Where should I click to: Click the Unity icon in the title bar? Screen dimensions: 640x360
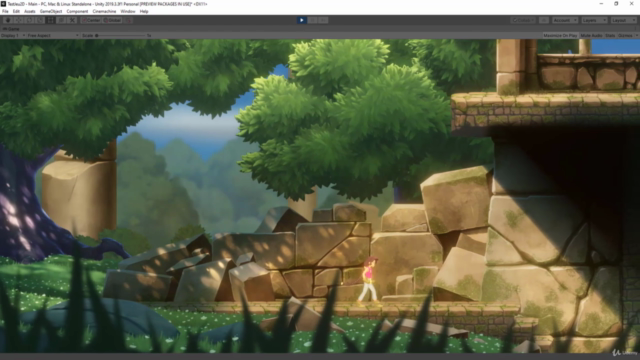(4, 4)
